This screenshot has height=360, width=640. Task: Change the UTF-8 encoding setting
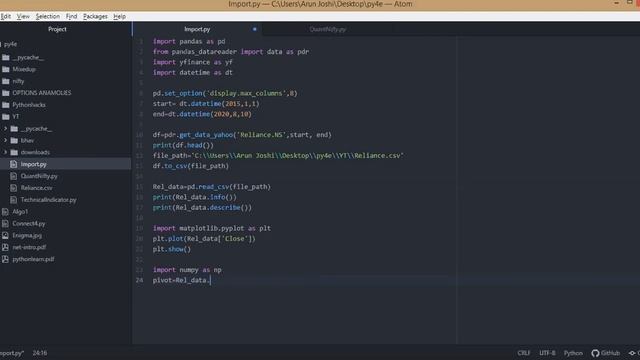point(547,353)
